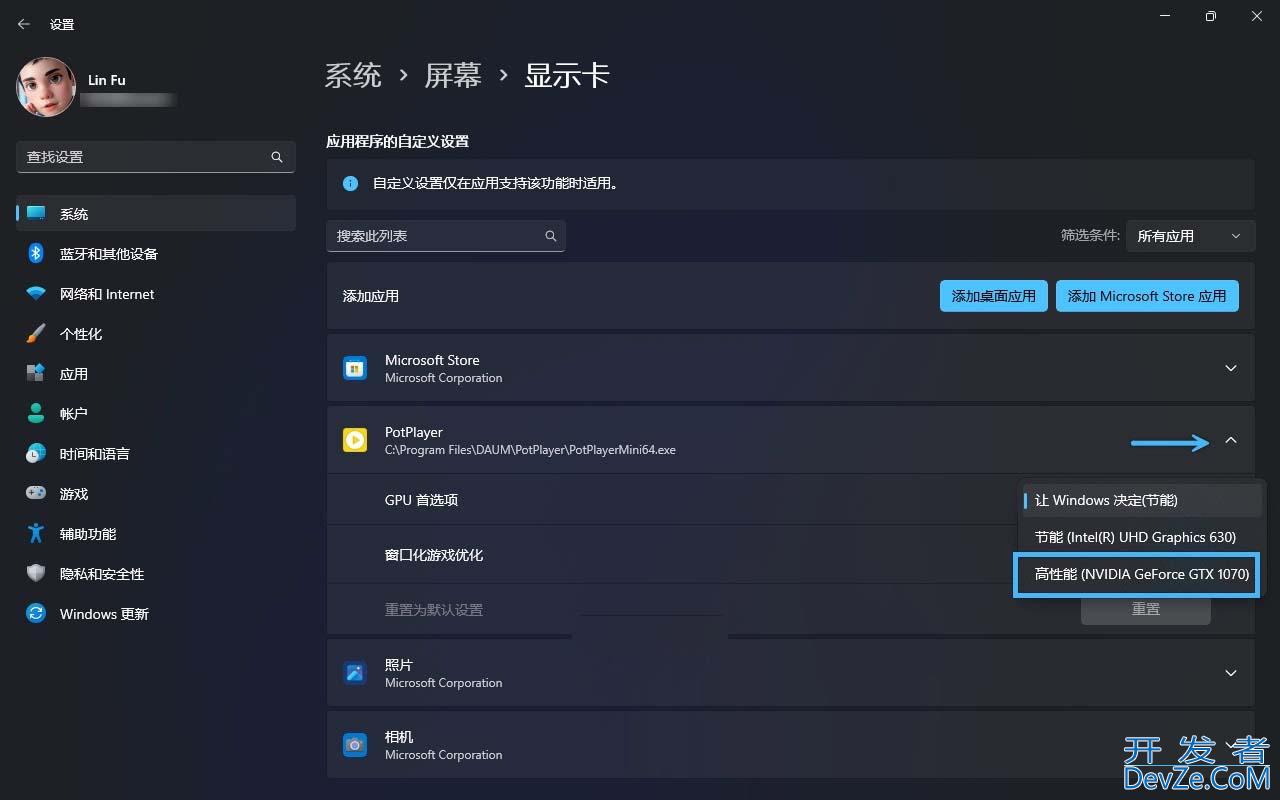The width and height of the screenshot is (1280, 800).
Task: Go to 个性化 settings
Action: click(156, 334)
